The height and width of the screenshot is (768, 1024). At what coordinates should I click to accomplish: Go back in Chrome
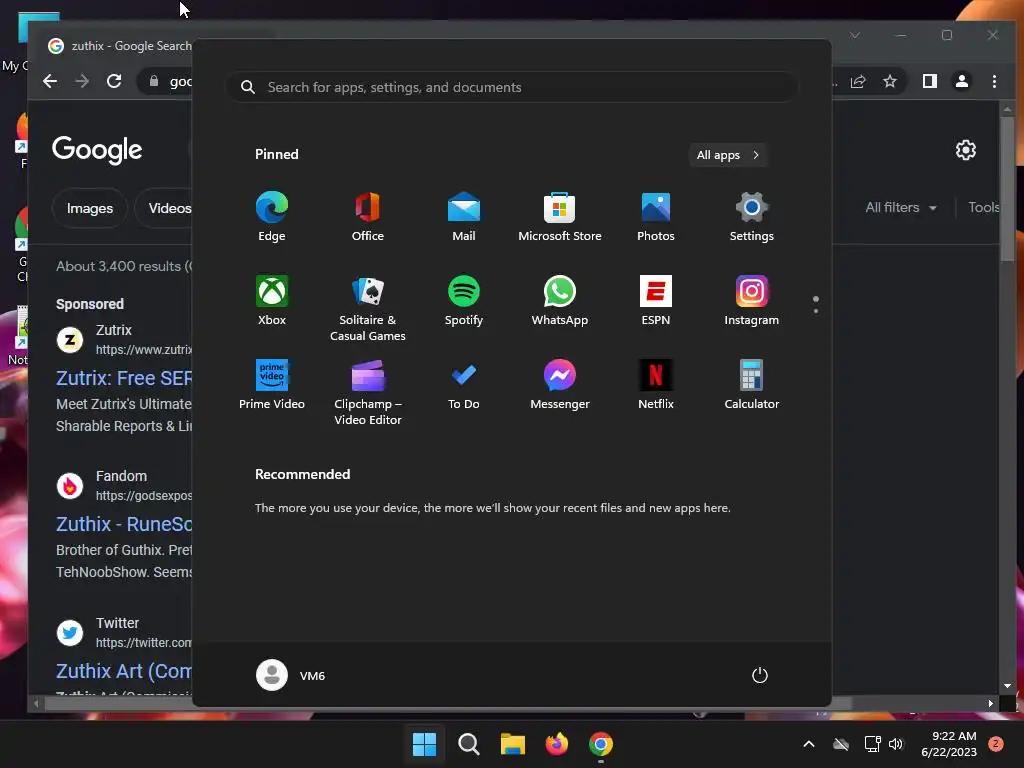coord(50,81)
